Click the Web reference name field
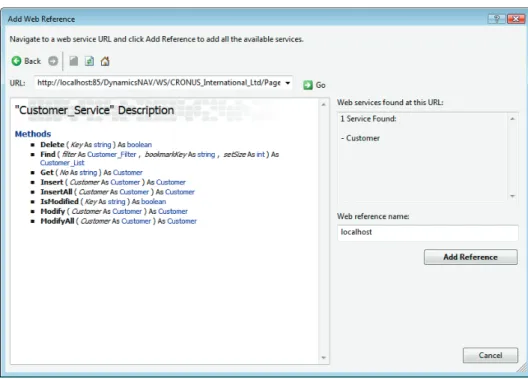This screenshot has height=379, width=528. [427, 233]
